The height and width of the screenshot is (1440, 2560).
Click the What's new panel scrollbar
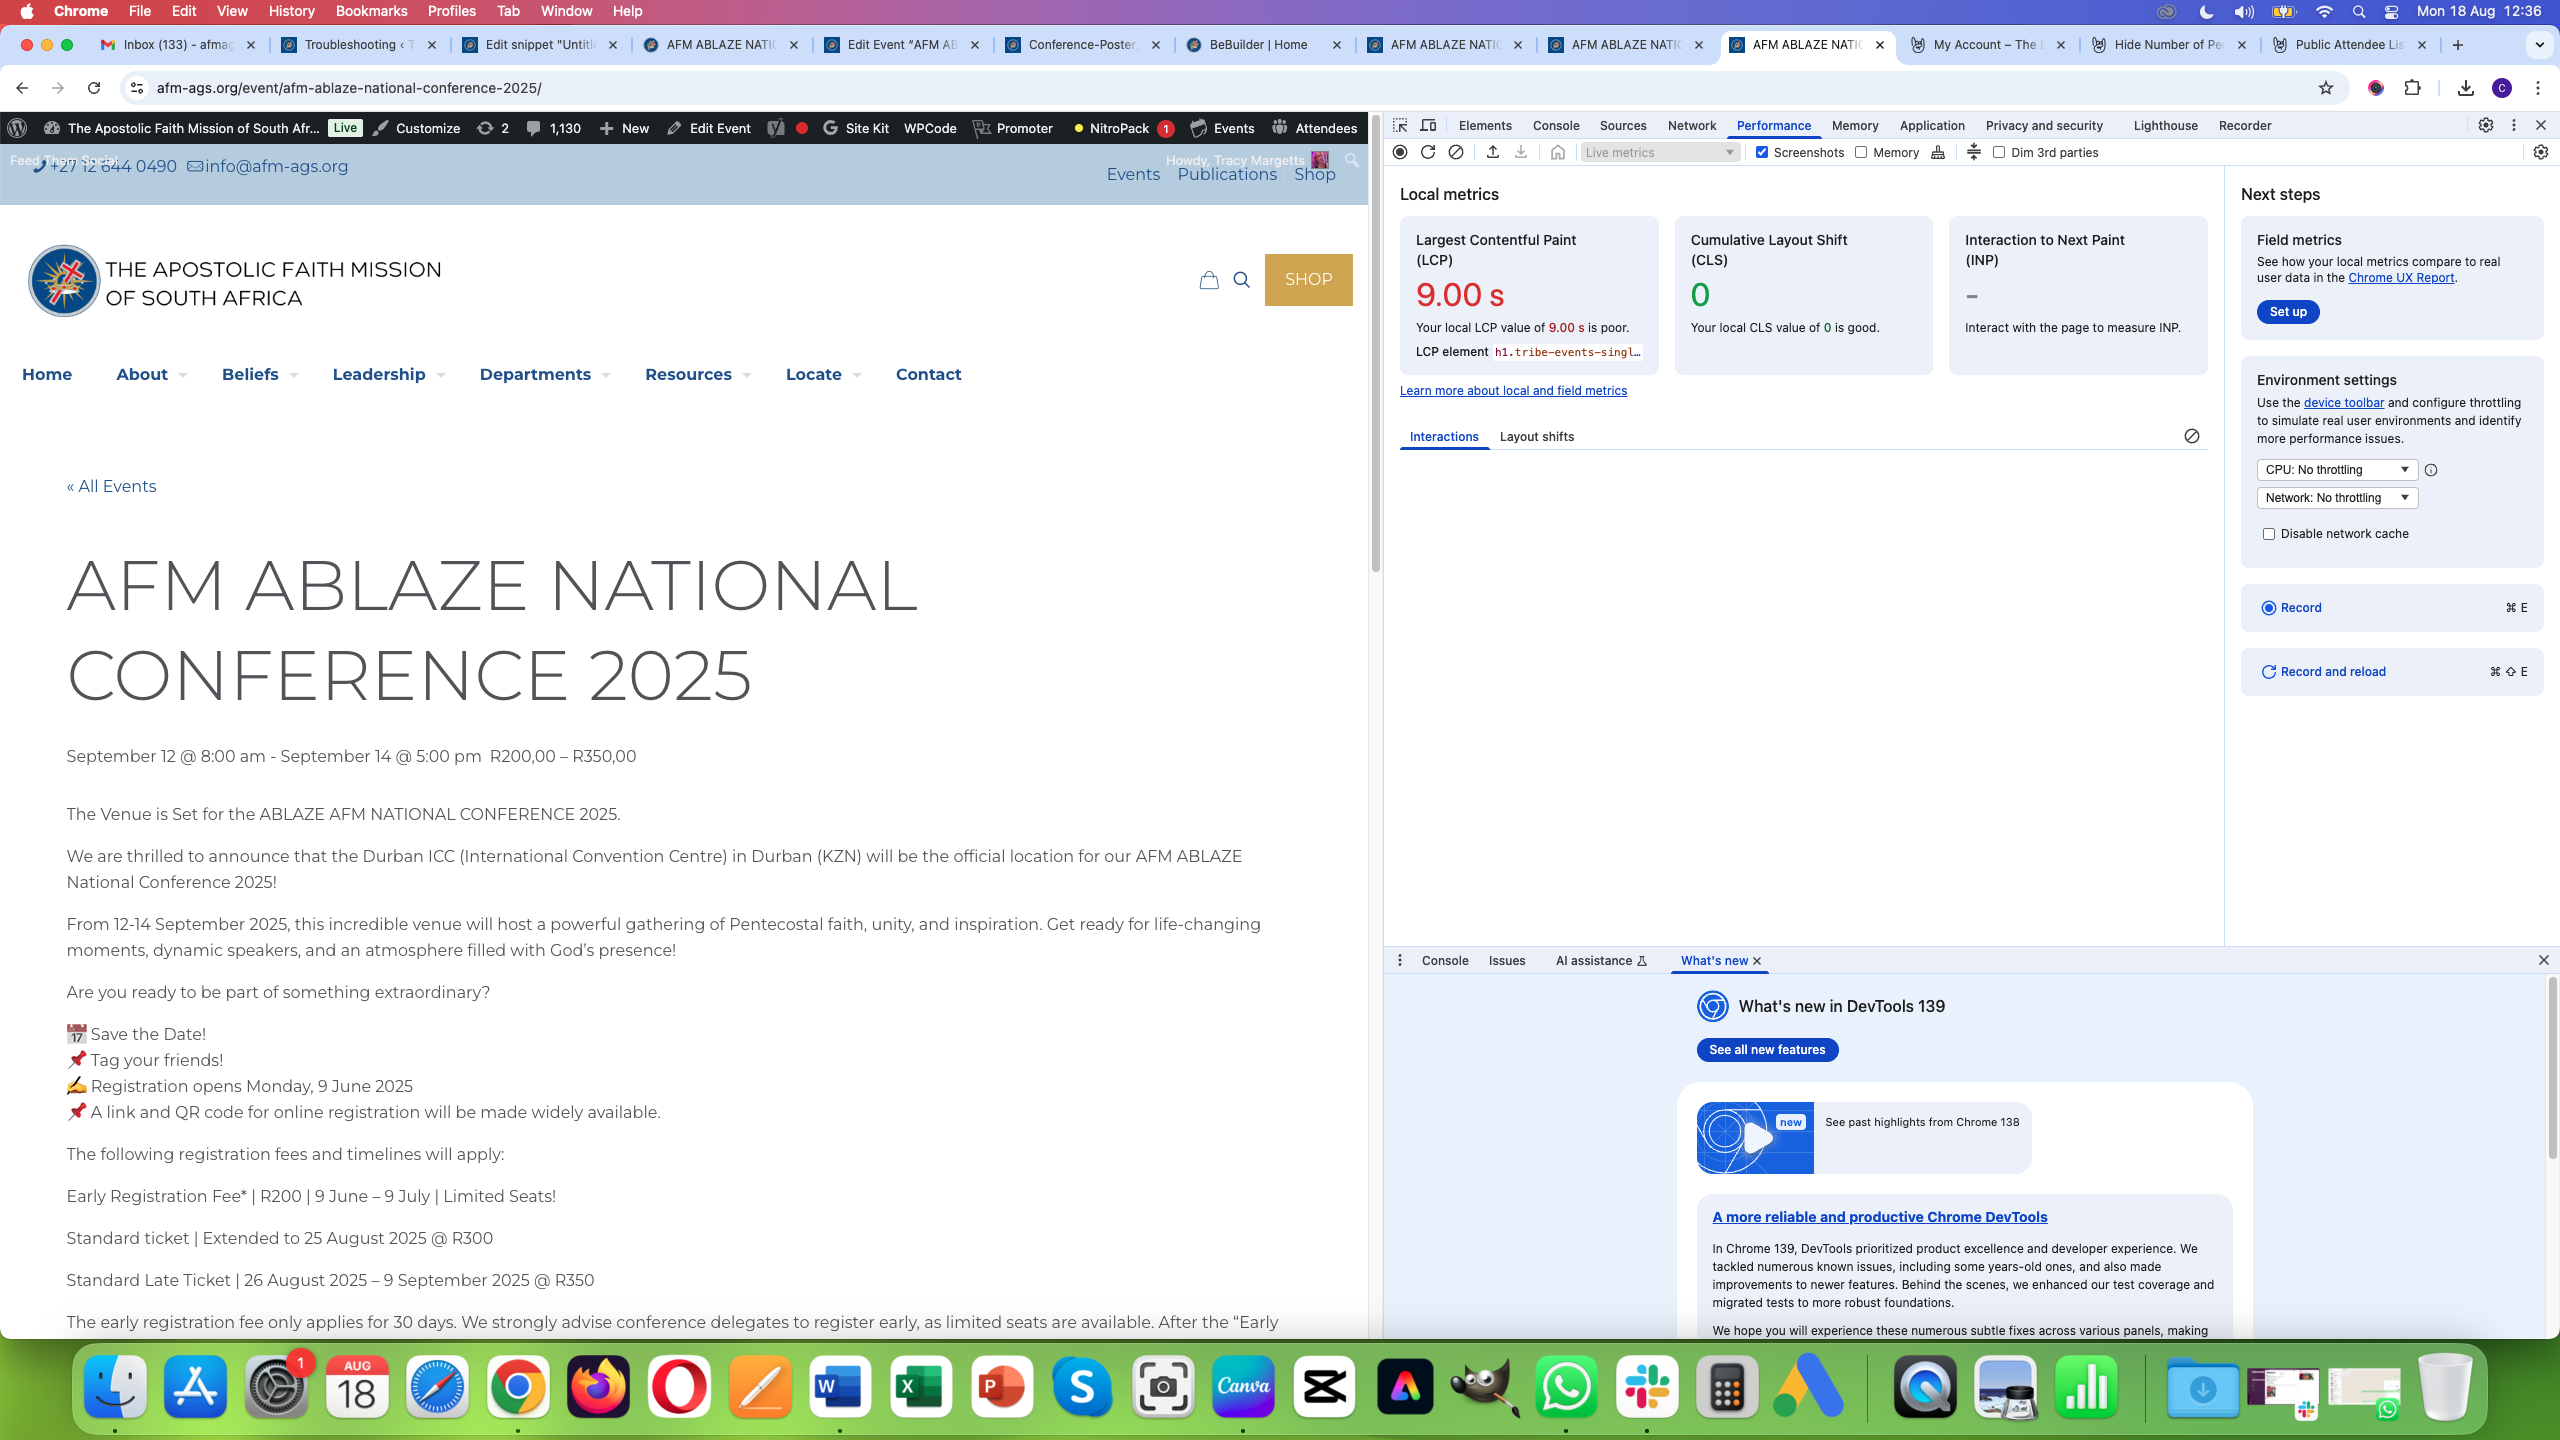[x=2552, y=1067]
